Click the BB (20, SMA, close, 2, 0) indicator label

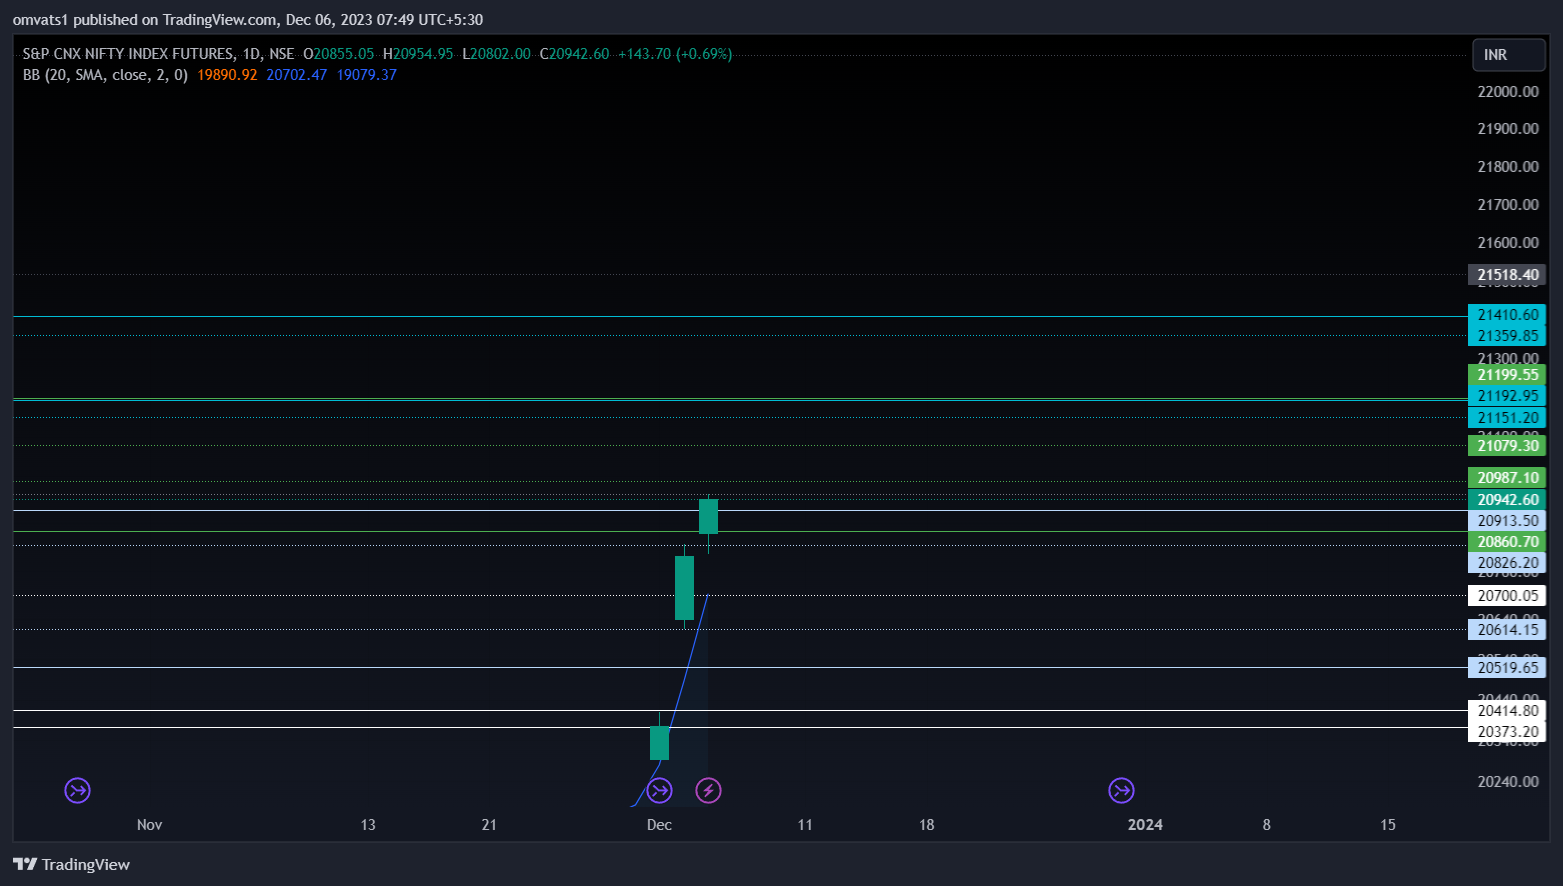[105, 74]
